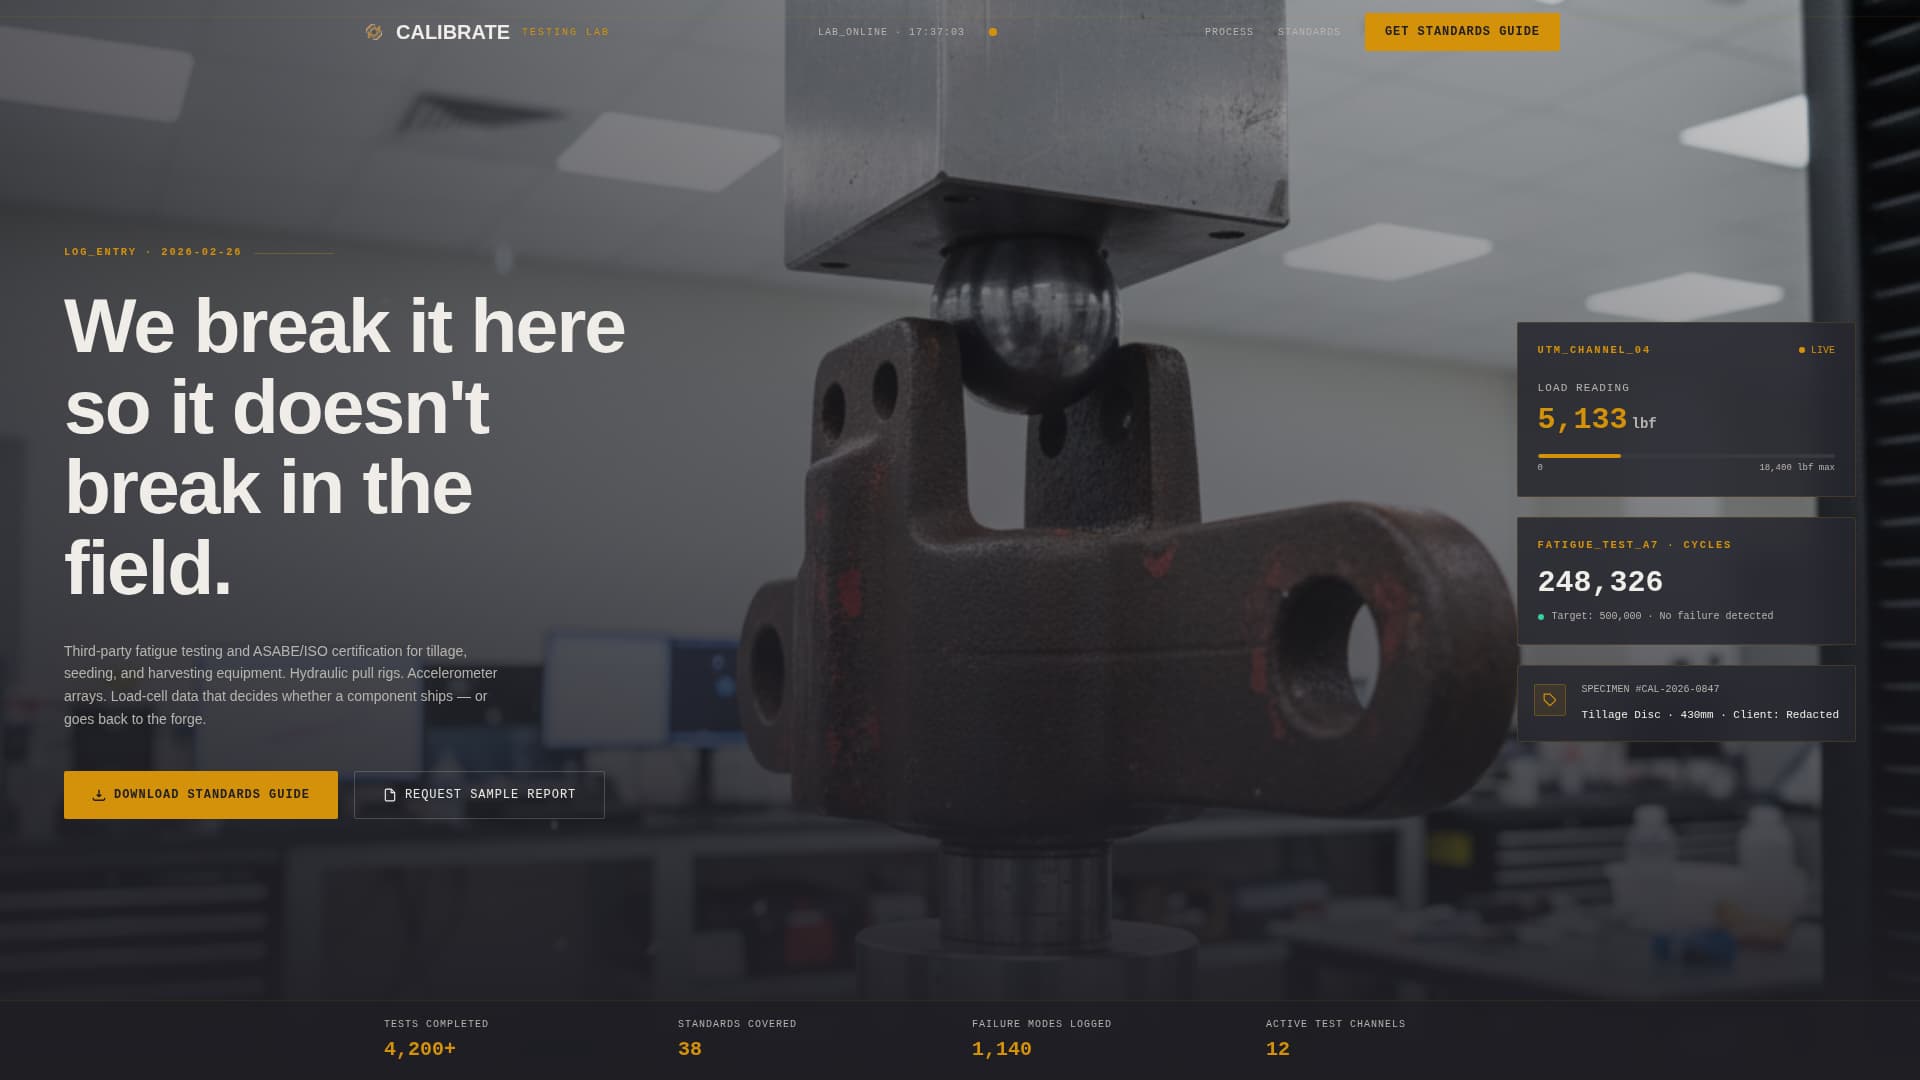1920x1080 pixels.
Task: Click the GET STANDARDS GUIDE button
Action: pos(1461,31)
